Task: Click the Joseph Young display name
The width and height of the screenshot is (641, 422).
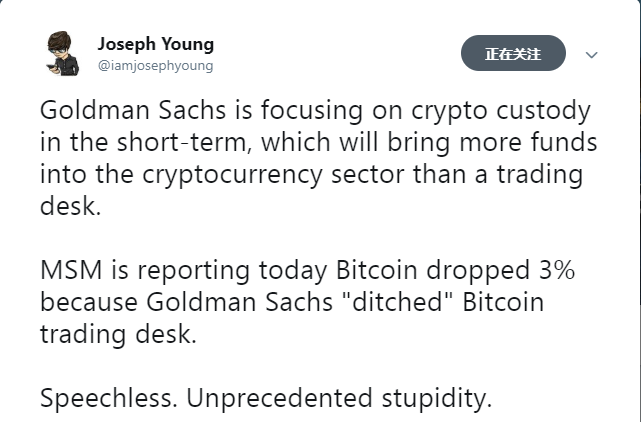Action: [156, 44]
